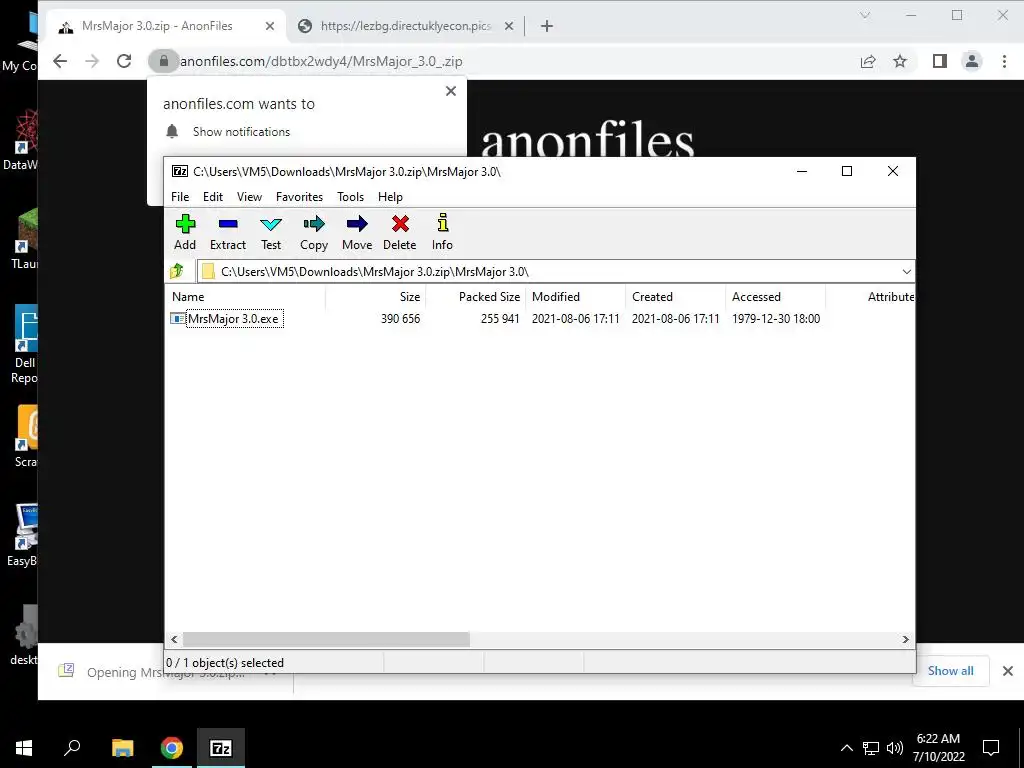Click Chrome icon in taskbar
This screenshot has width=1024, height=768.
172,748
